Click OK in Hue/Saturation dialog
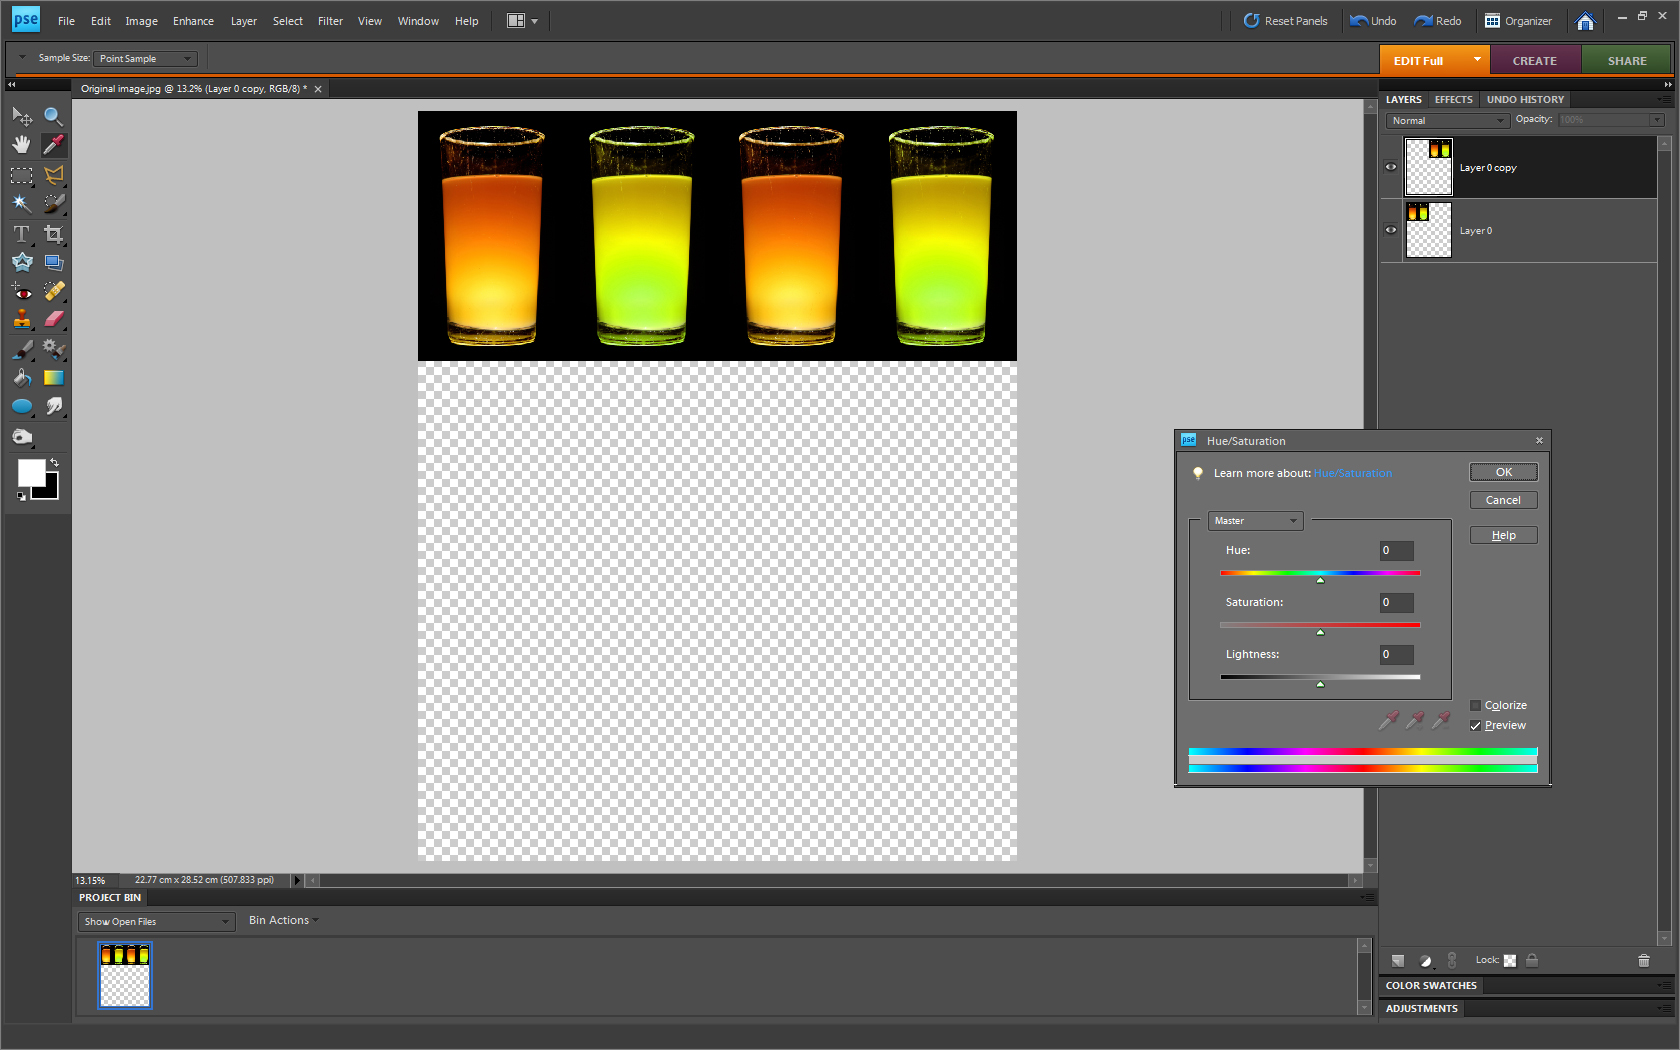Screen dimensions: 1680x1050 (x=1503, y=472)
